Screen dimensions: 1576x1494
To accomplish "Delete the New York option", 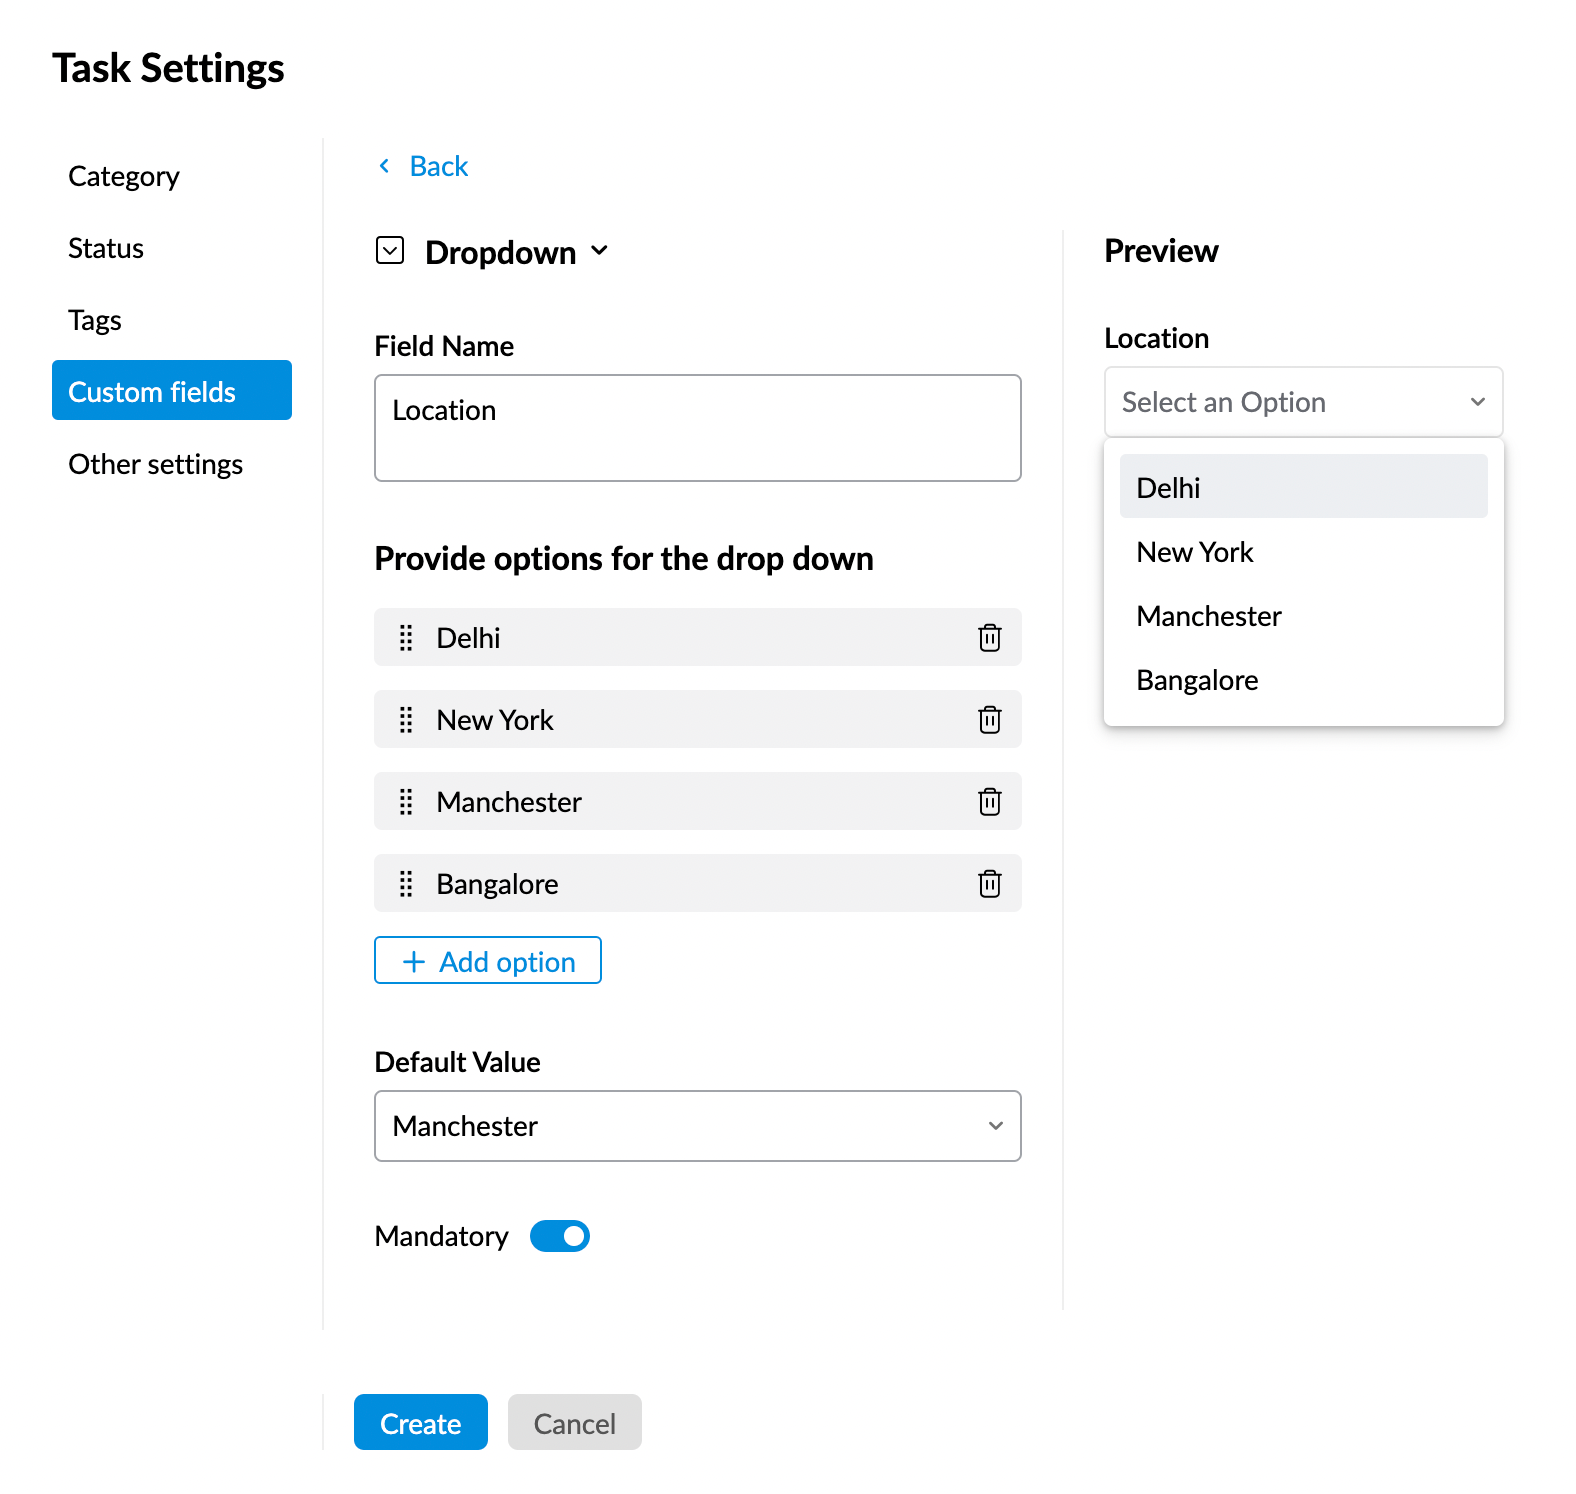I will point(989,720).
